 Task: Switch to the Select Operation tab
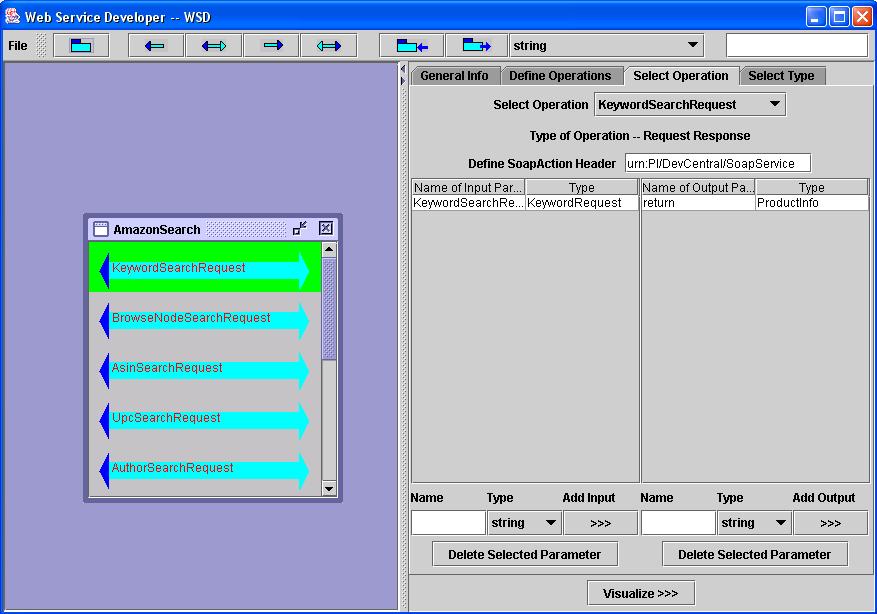[x=681, y=75]
